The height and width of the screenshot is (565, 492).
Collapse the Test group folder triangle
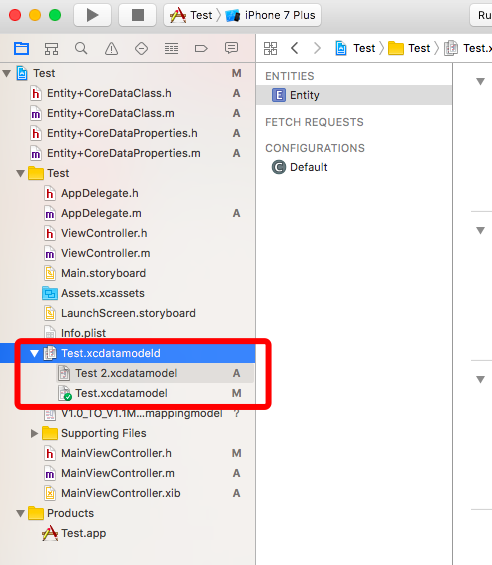coord(21,174)
